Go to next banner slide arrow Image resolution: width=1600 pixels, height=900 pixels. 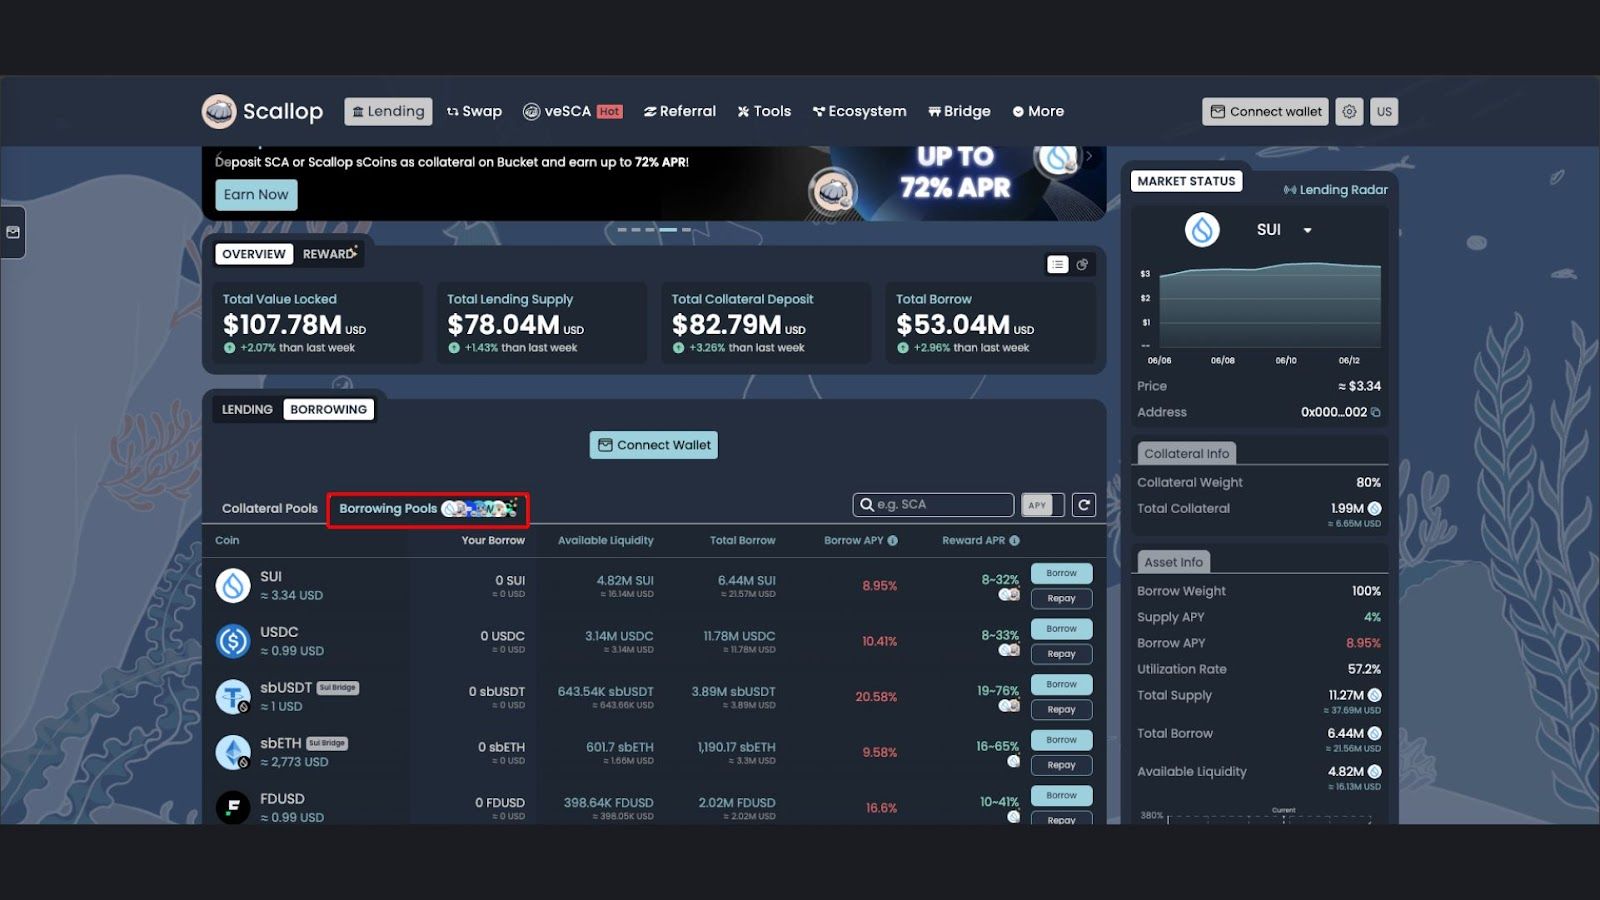point(1089,157)
